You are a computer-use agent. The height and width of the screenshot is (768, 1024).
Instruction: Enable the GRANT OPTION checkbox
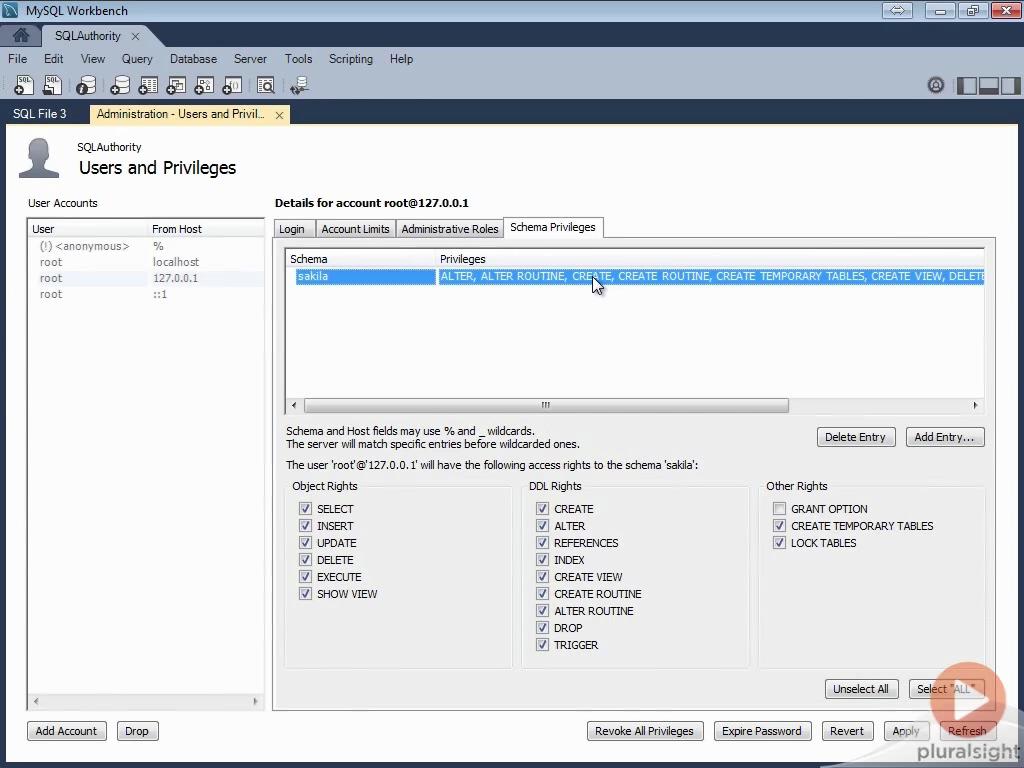[779, 509]
